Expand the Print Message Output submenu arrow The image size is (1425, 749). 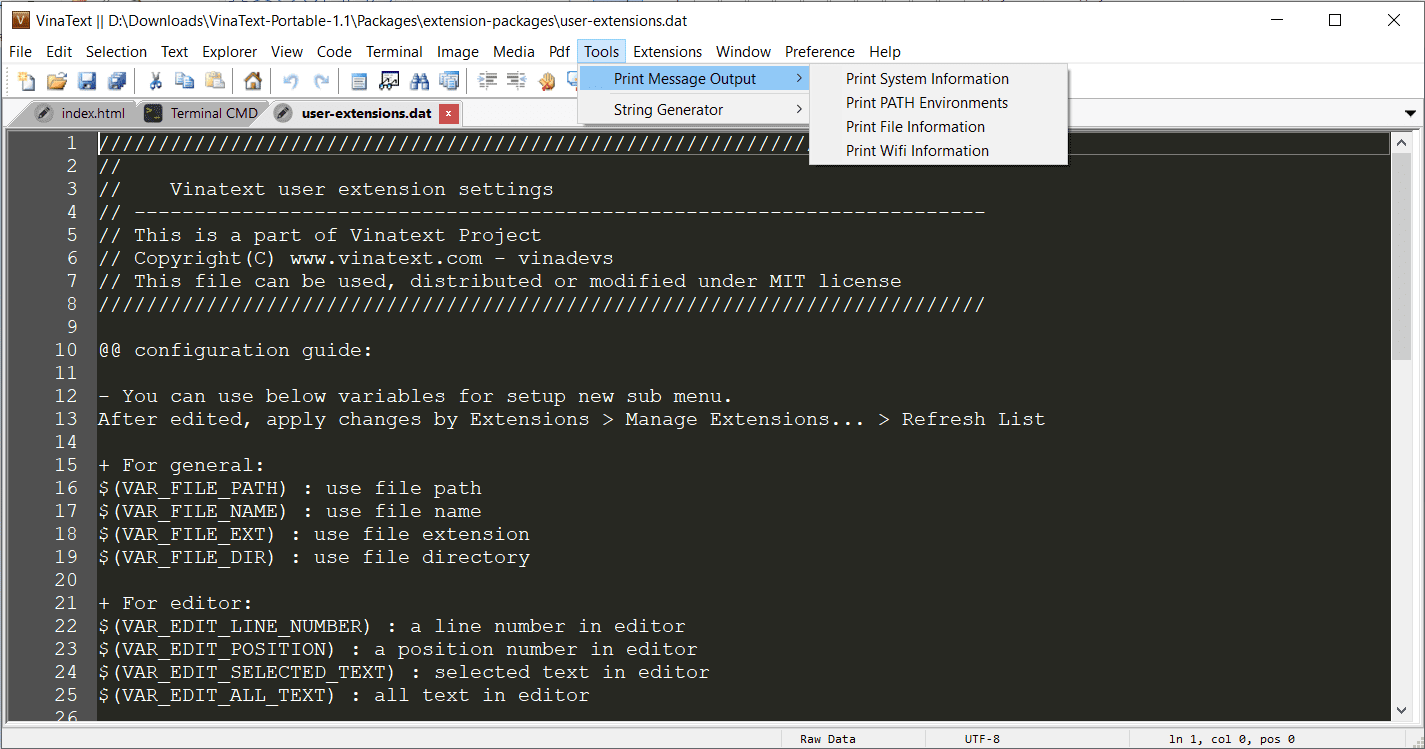point(799,79)
